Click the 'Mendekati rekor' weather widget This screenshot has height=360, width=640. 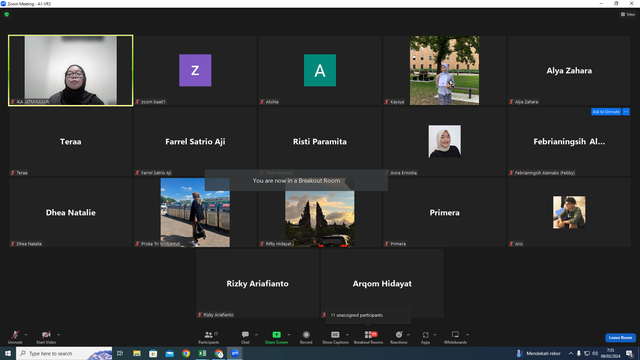point(539,353)
